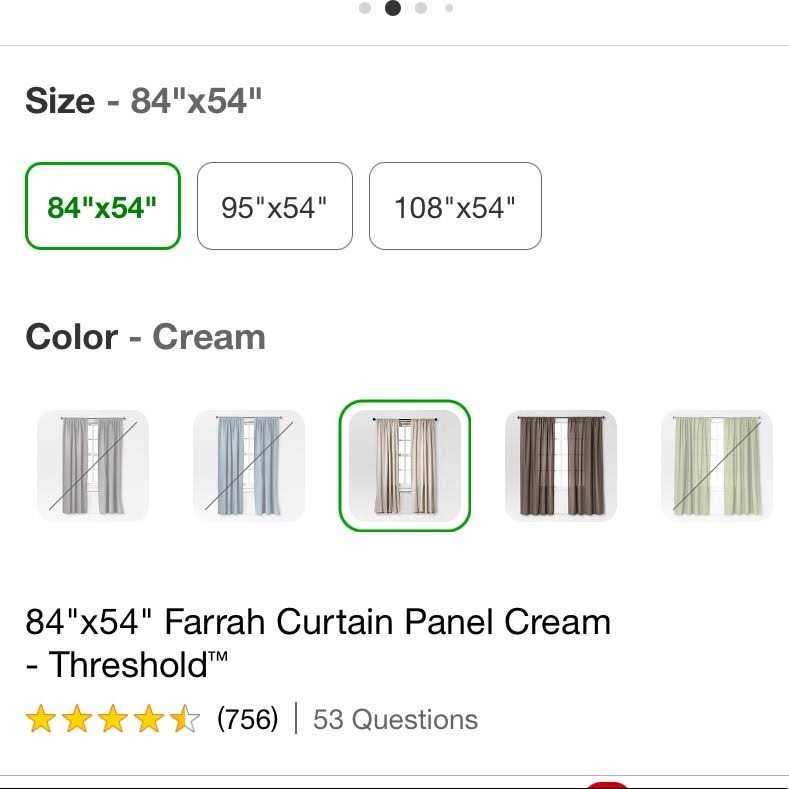This screenshot has width=789, height=789.
Task: Tap the Color - Cream heading
Action: pyautogui.click(x=145, y=337)
